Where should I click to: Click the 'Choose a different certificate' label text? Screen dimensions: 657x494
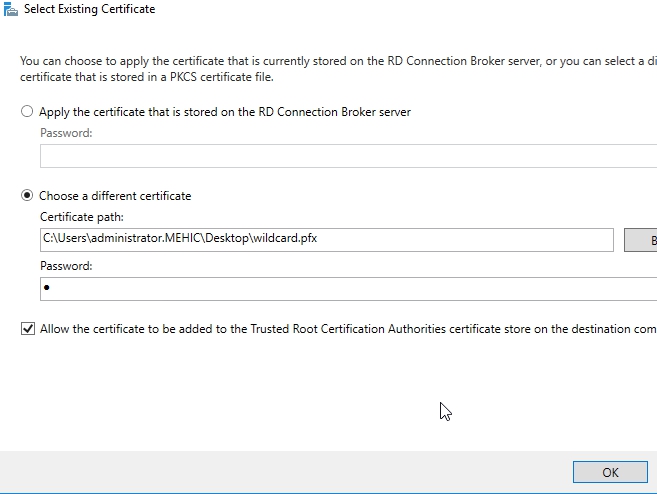(114, 196)
